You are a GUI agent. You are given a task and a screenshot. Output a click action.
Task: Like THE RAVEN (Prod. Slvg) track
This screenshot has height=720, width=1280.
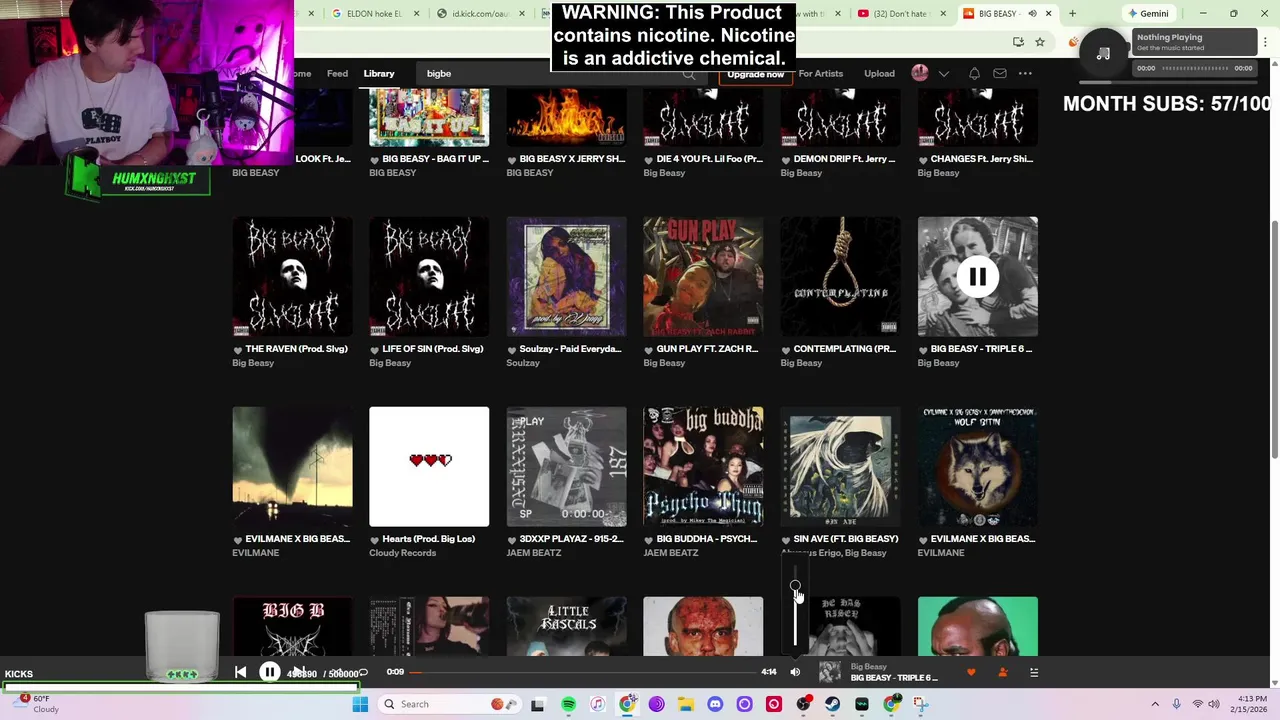click(238, 350)
